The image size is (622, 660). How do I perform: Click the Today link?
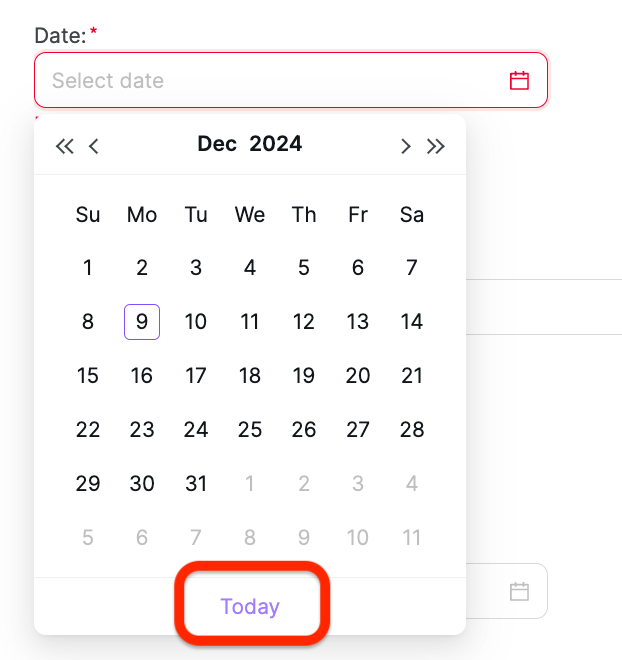point(250,607)
